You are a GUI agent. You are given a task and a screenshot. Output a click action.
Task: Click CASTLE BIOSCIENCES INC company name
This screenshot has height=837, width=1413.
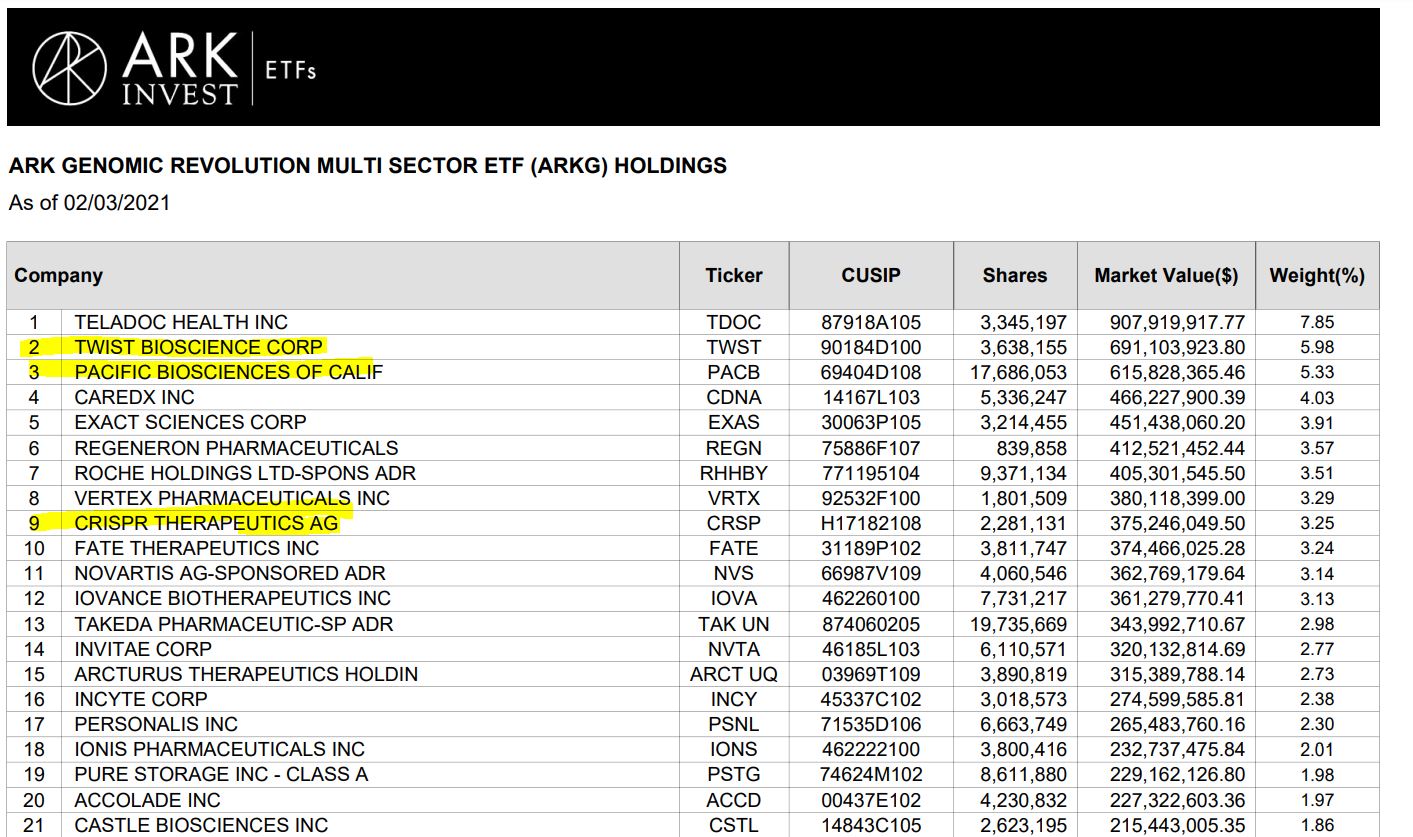point(201,825)
